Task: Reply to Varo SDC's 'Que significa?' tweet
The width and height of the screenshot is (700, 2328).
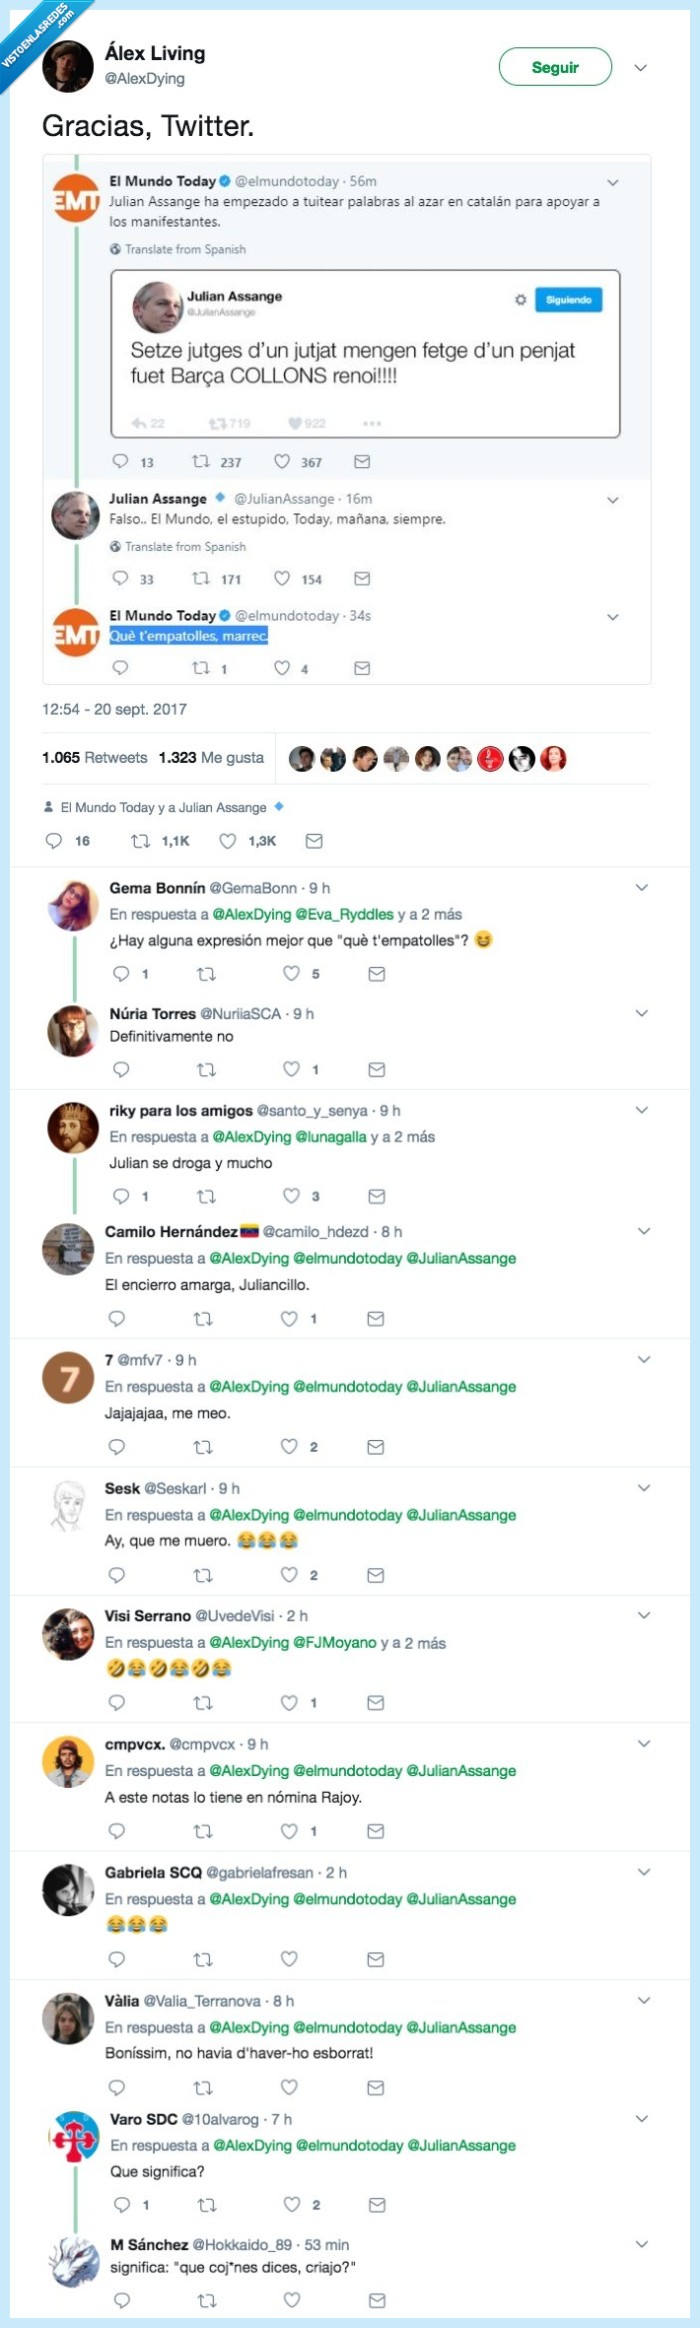Action: click(x=121, y=2204)
